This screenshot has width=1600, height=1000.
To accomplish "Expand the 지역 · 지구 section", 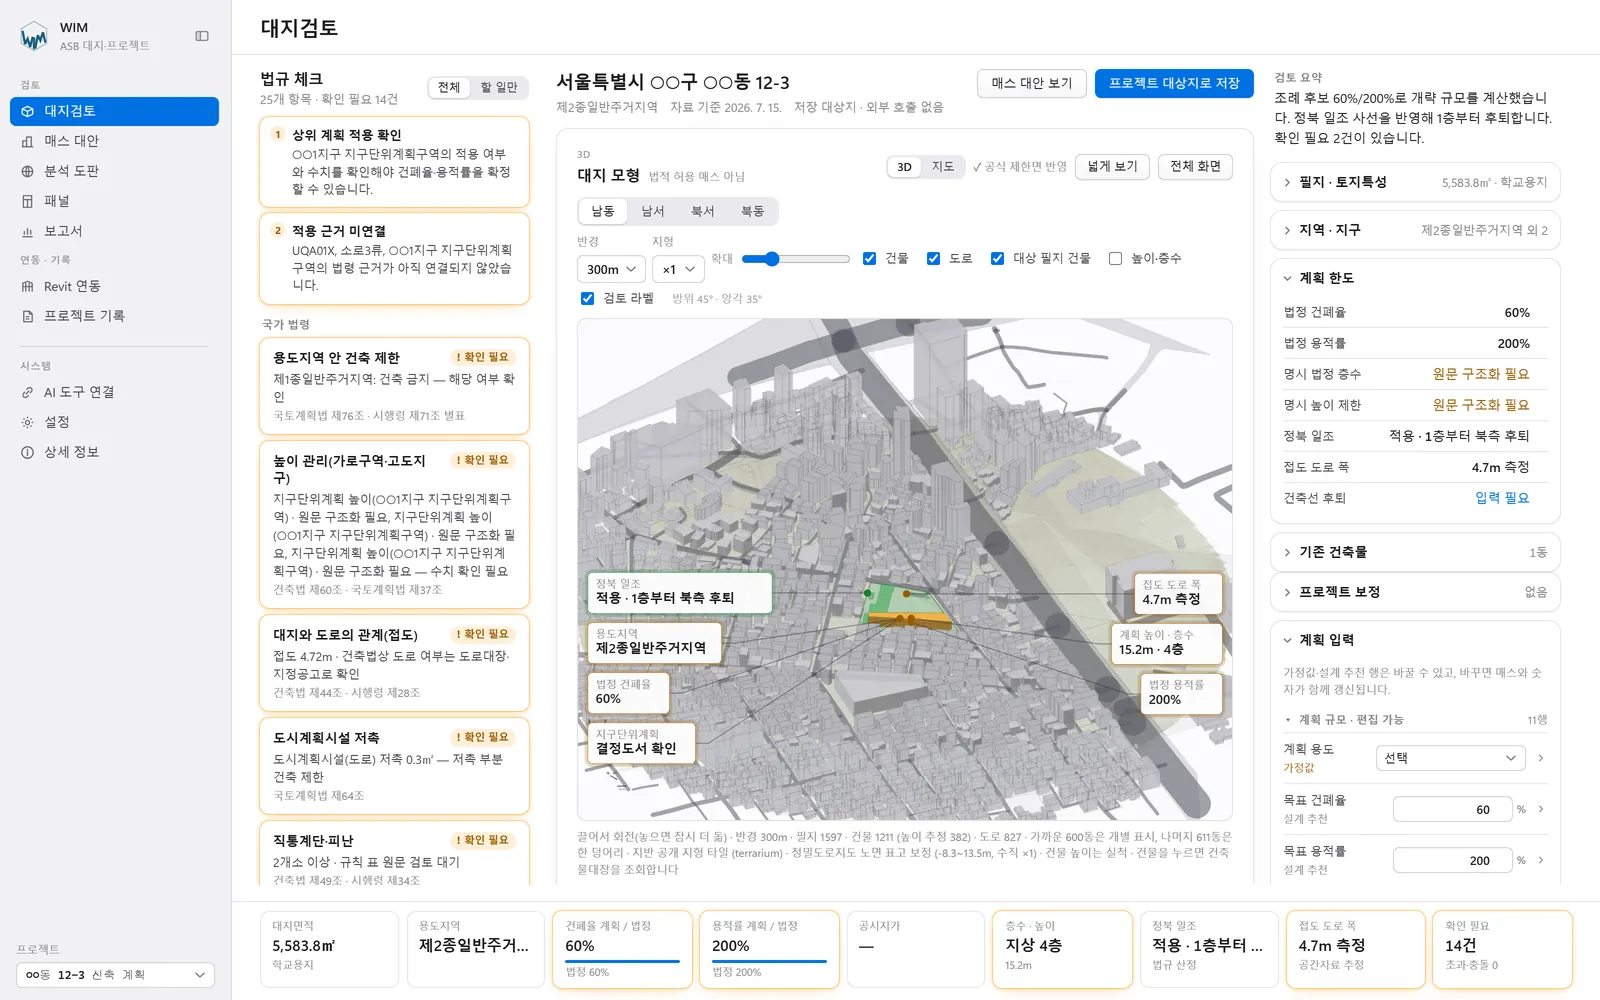I will click(1415, 230).
